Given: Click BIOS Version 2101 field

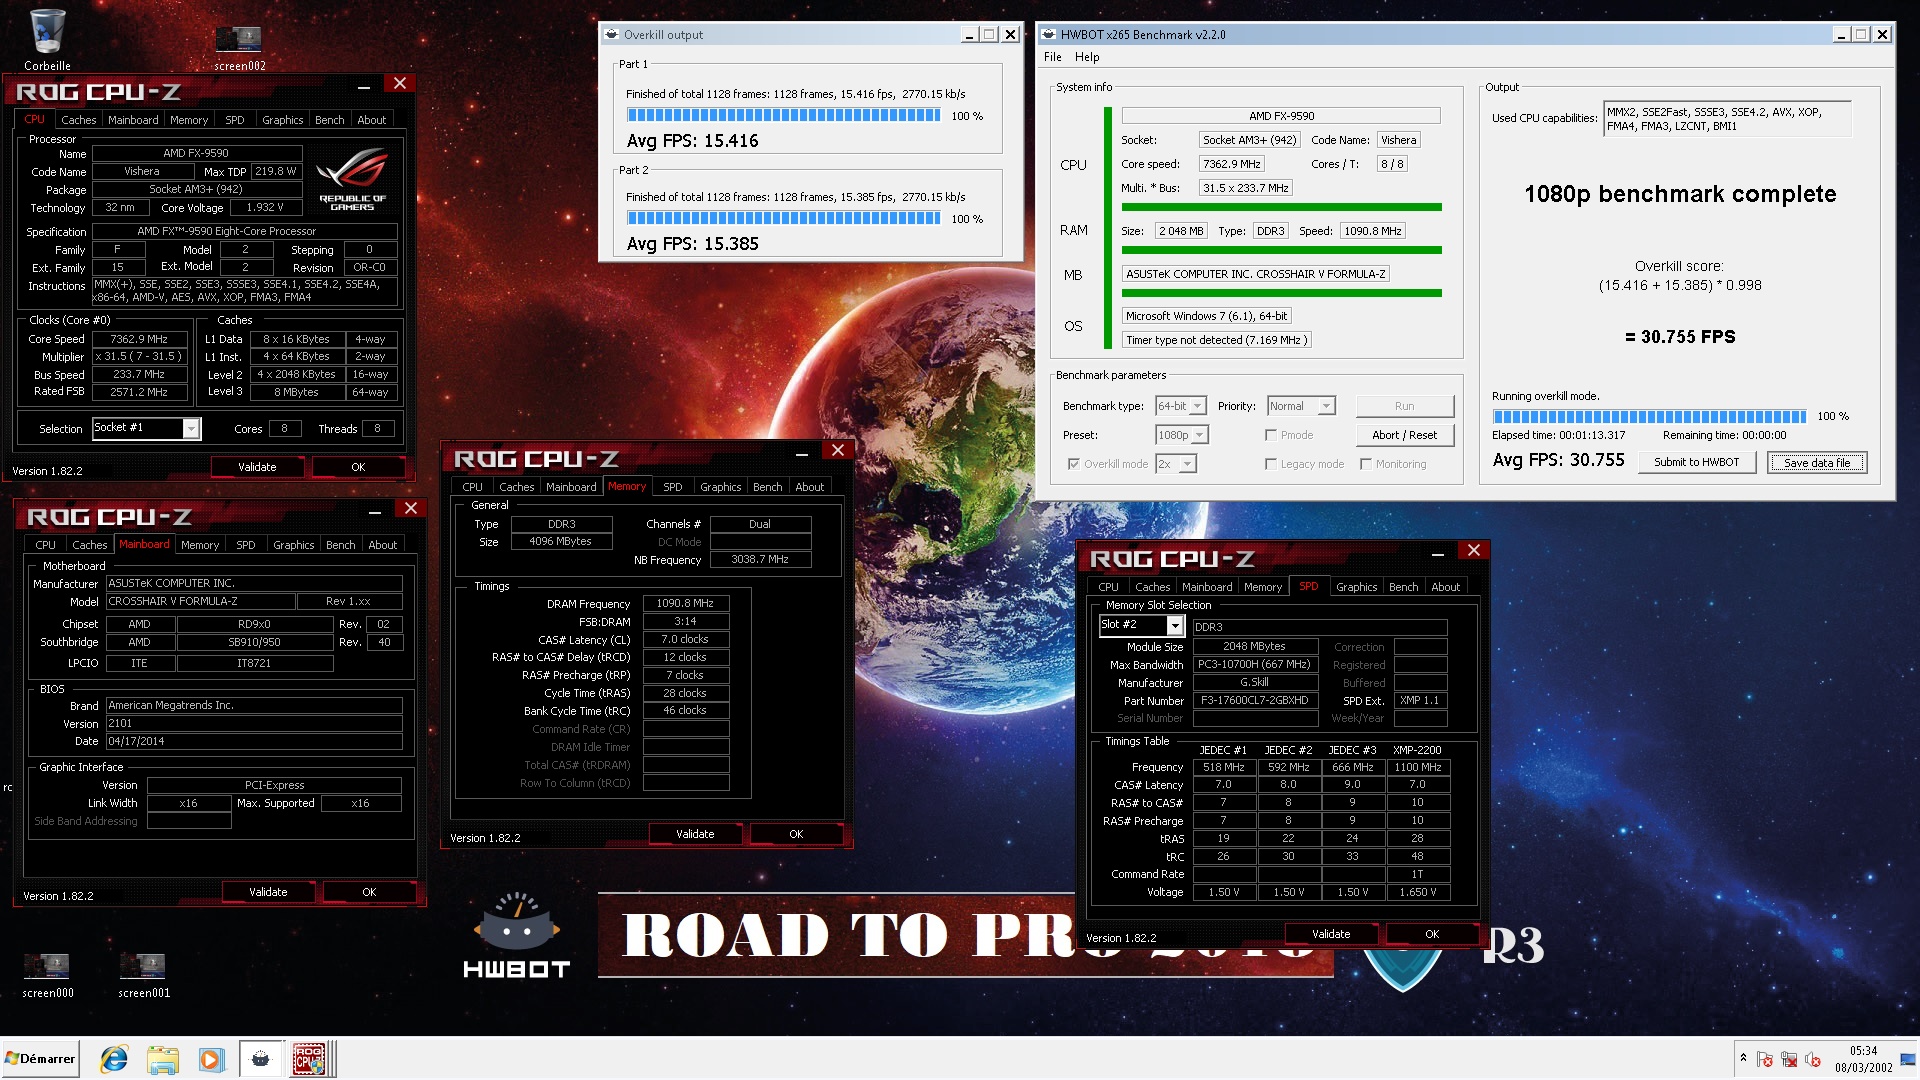Looking at the screenshot, I should pos(254,723).
